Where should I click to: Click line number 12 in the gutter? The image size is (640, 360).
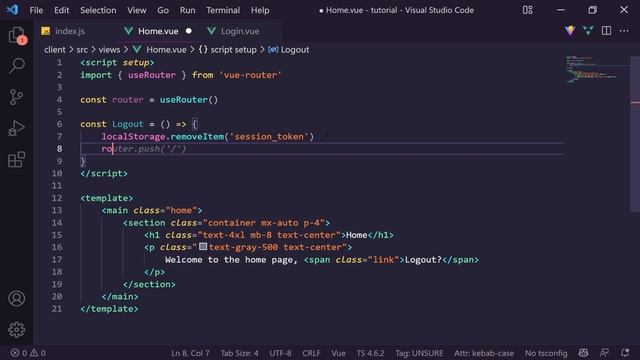click(57, 198)
